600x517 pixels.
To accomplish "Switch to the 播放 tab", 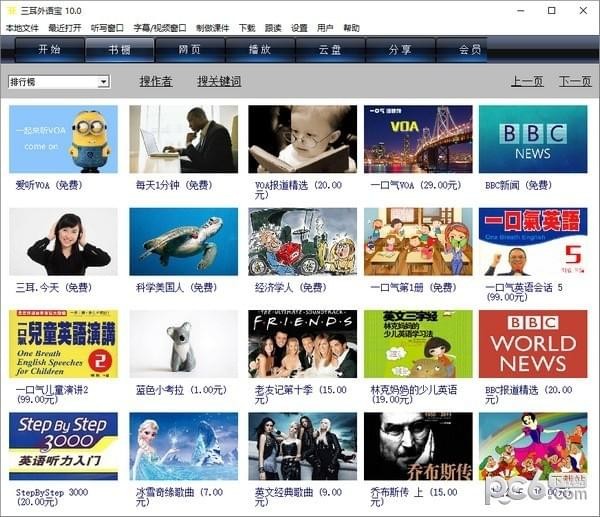I will [260, 50].
